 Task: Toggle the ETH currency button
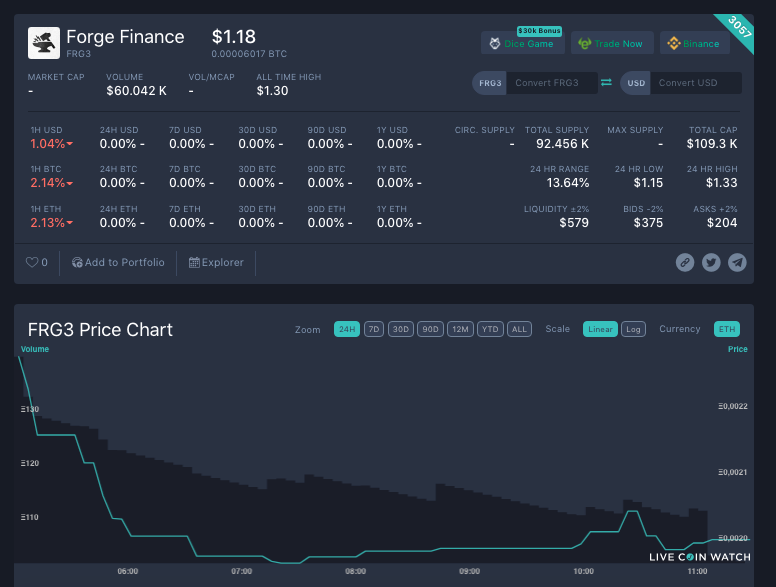pyautogui.click(x=727, y=329)
